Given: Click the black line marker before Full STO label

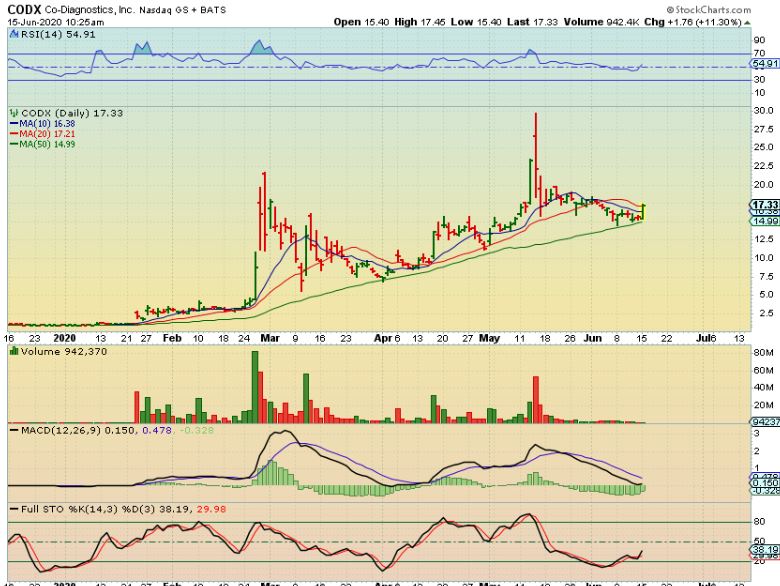Looking at the screenshot, I should pos(14,509).
